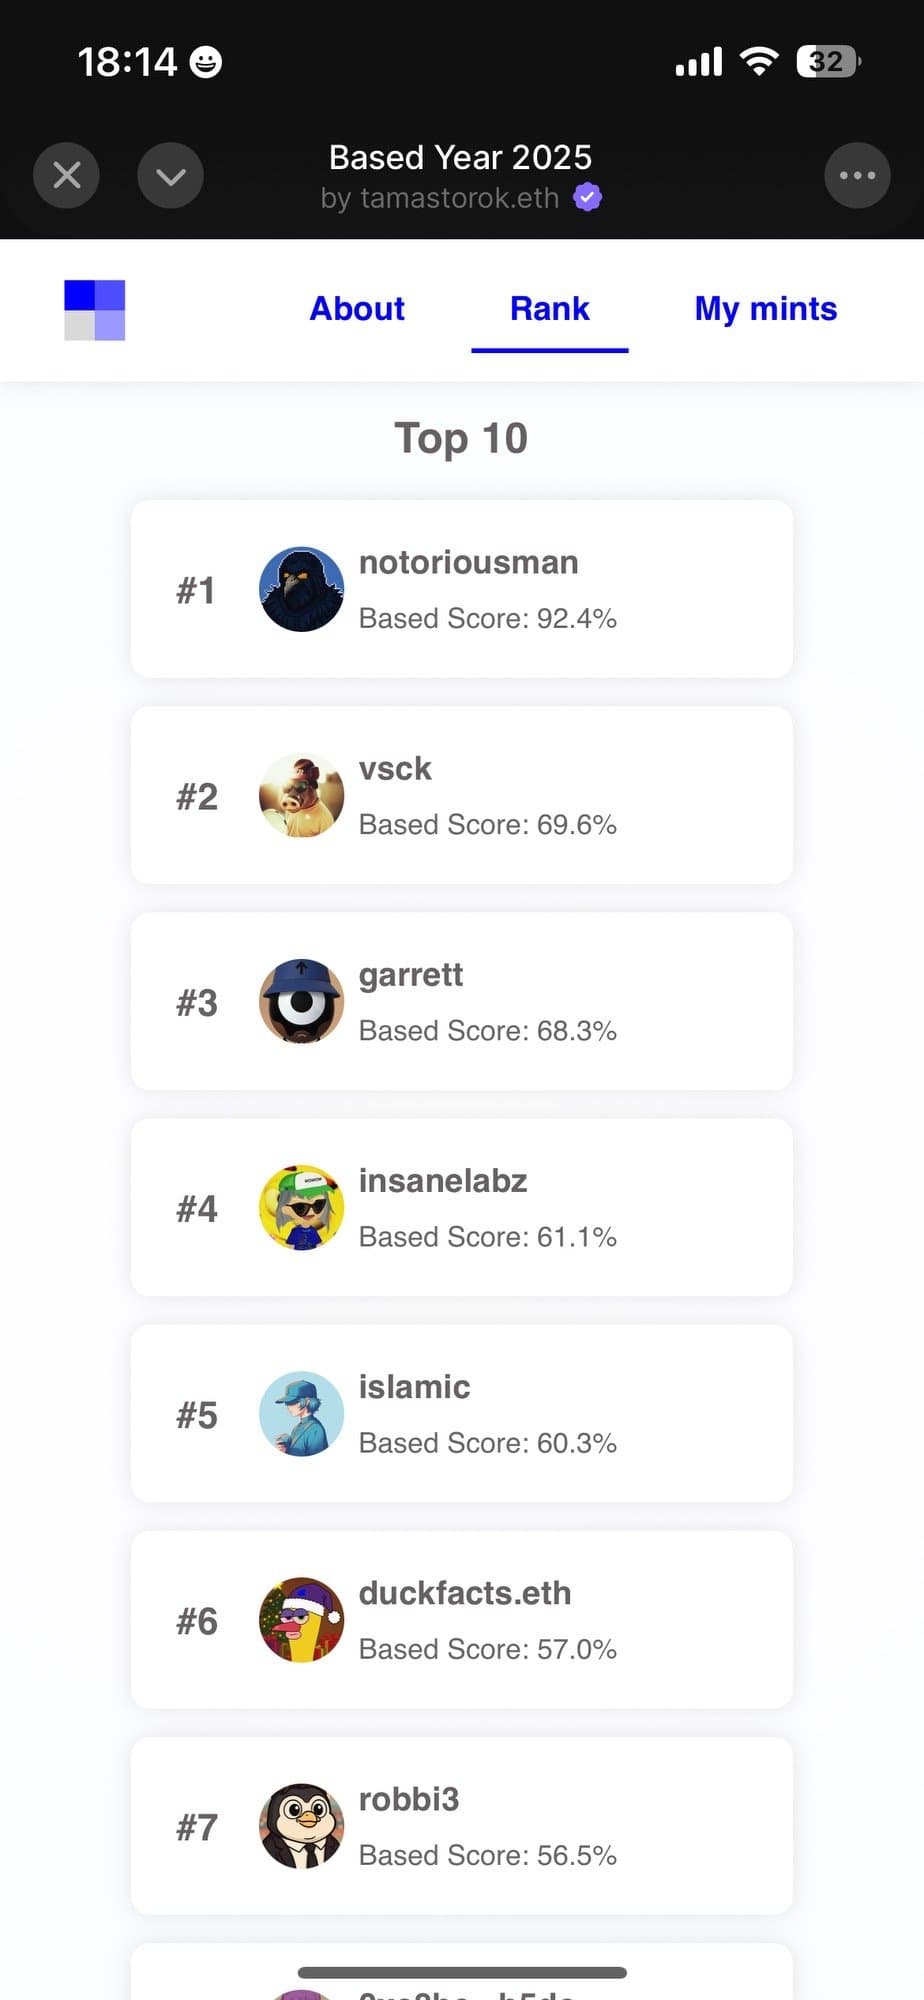The height and width of the screenshot is (2000, 924).
Task: Open notoriousman's avatar
Action: (301, 589)
